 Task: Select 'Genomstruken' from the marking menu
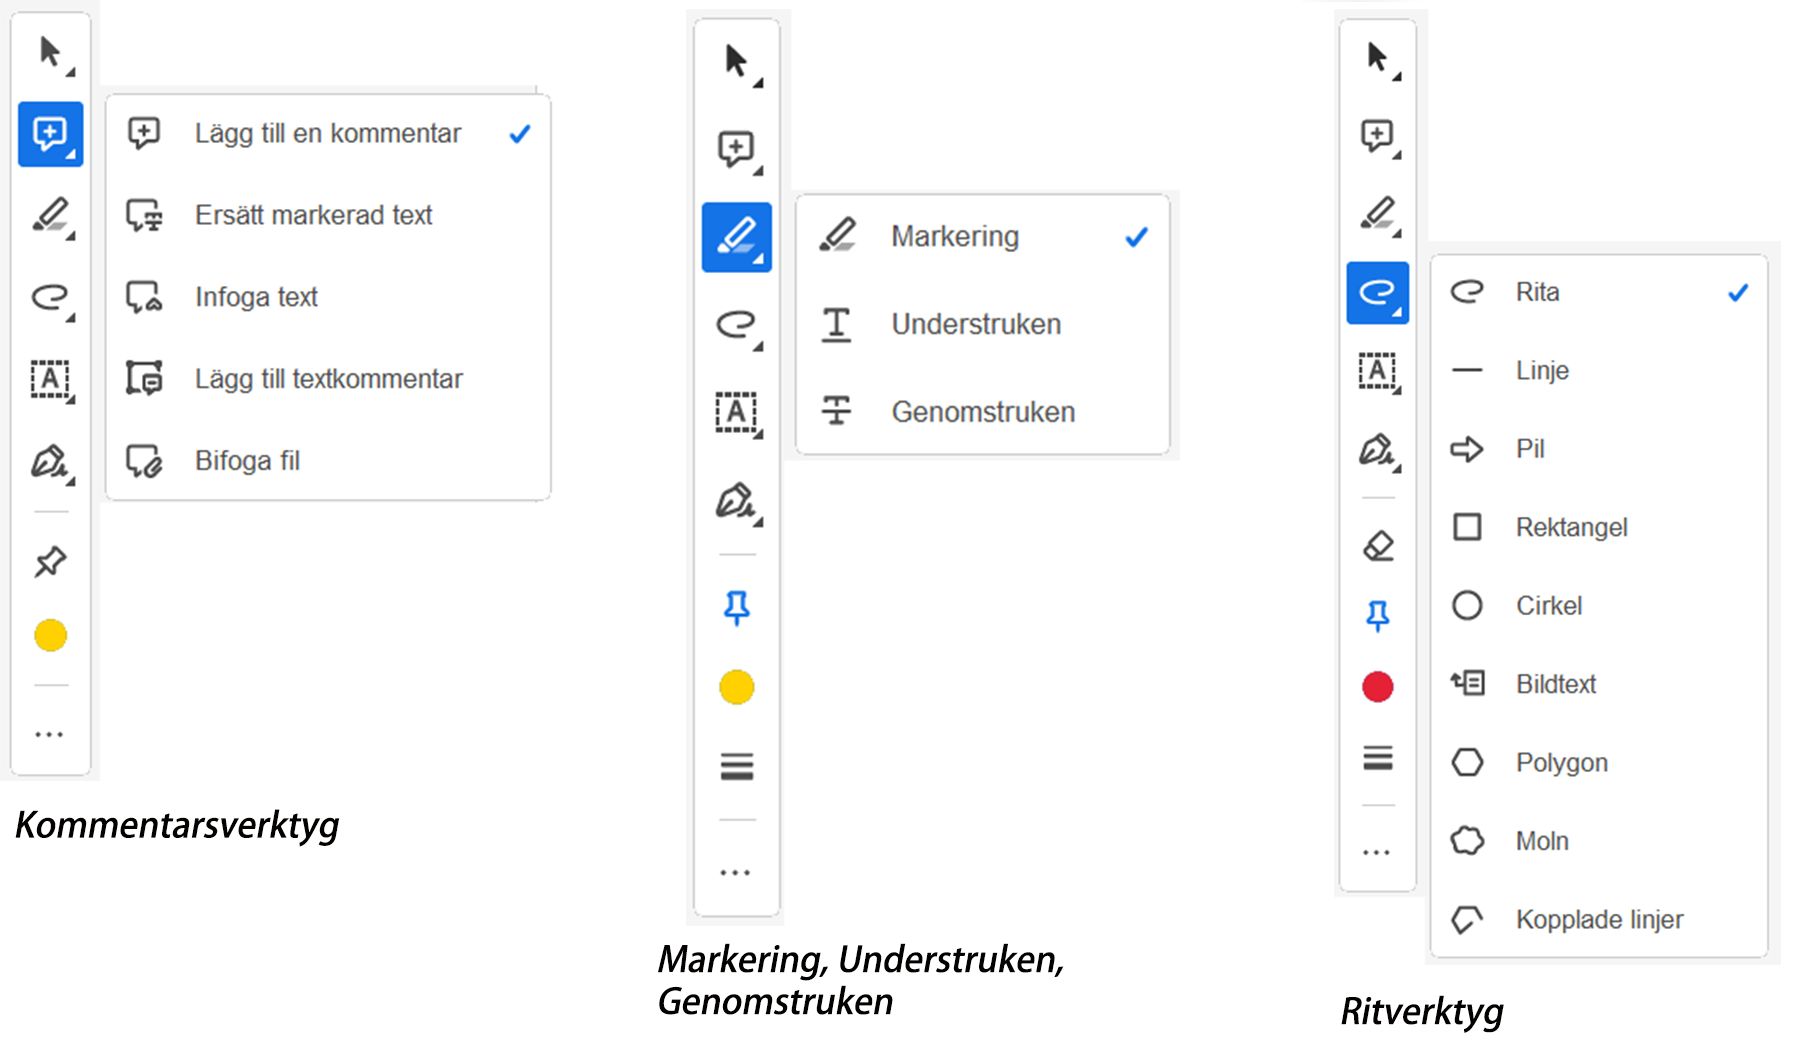tap(982, 412)
